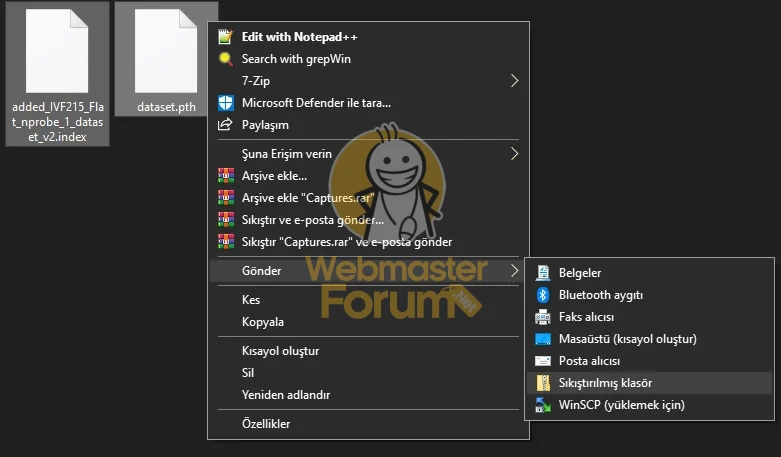Open Şuna Erişim verin entry
Image resolution: width=781 pixels, height=457 pixels.
pos(368,154)
